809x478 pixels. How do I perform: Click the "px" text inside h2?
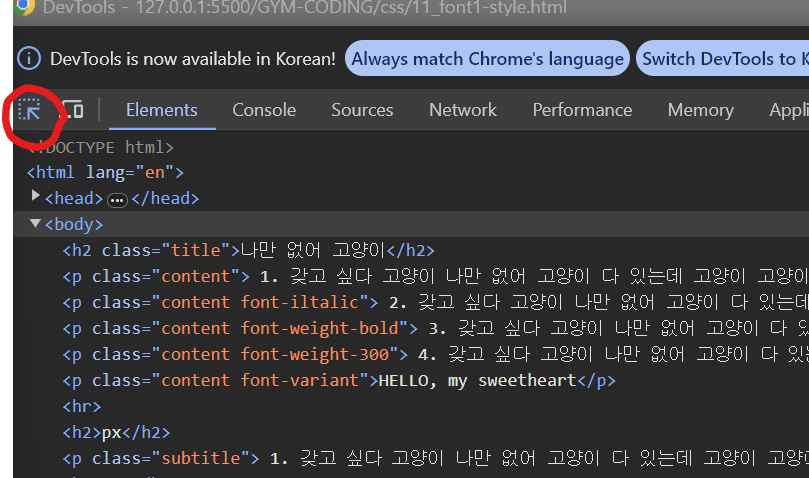point(111,433)
